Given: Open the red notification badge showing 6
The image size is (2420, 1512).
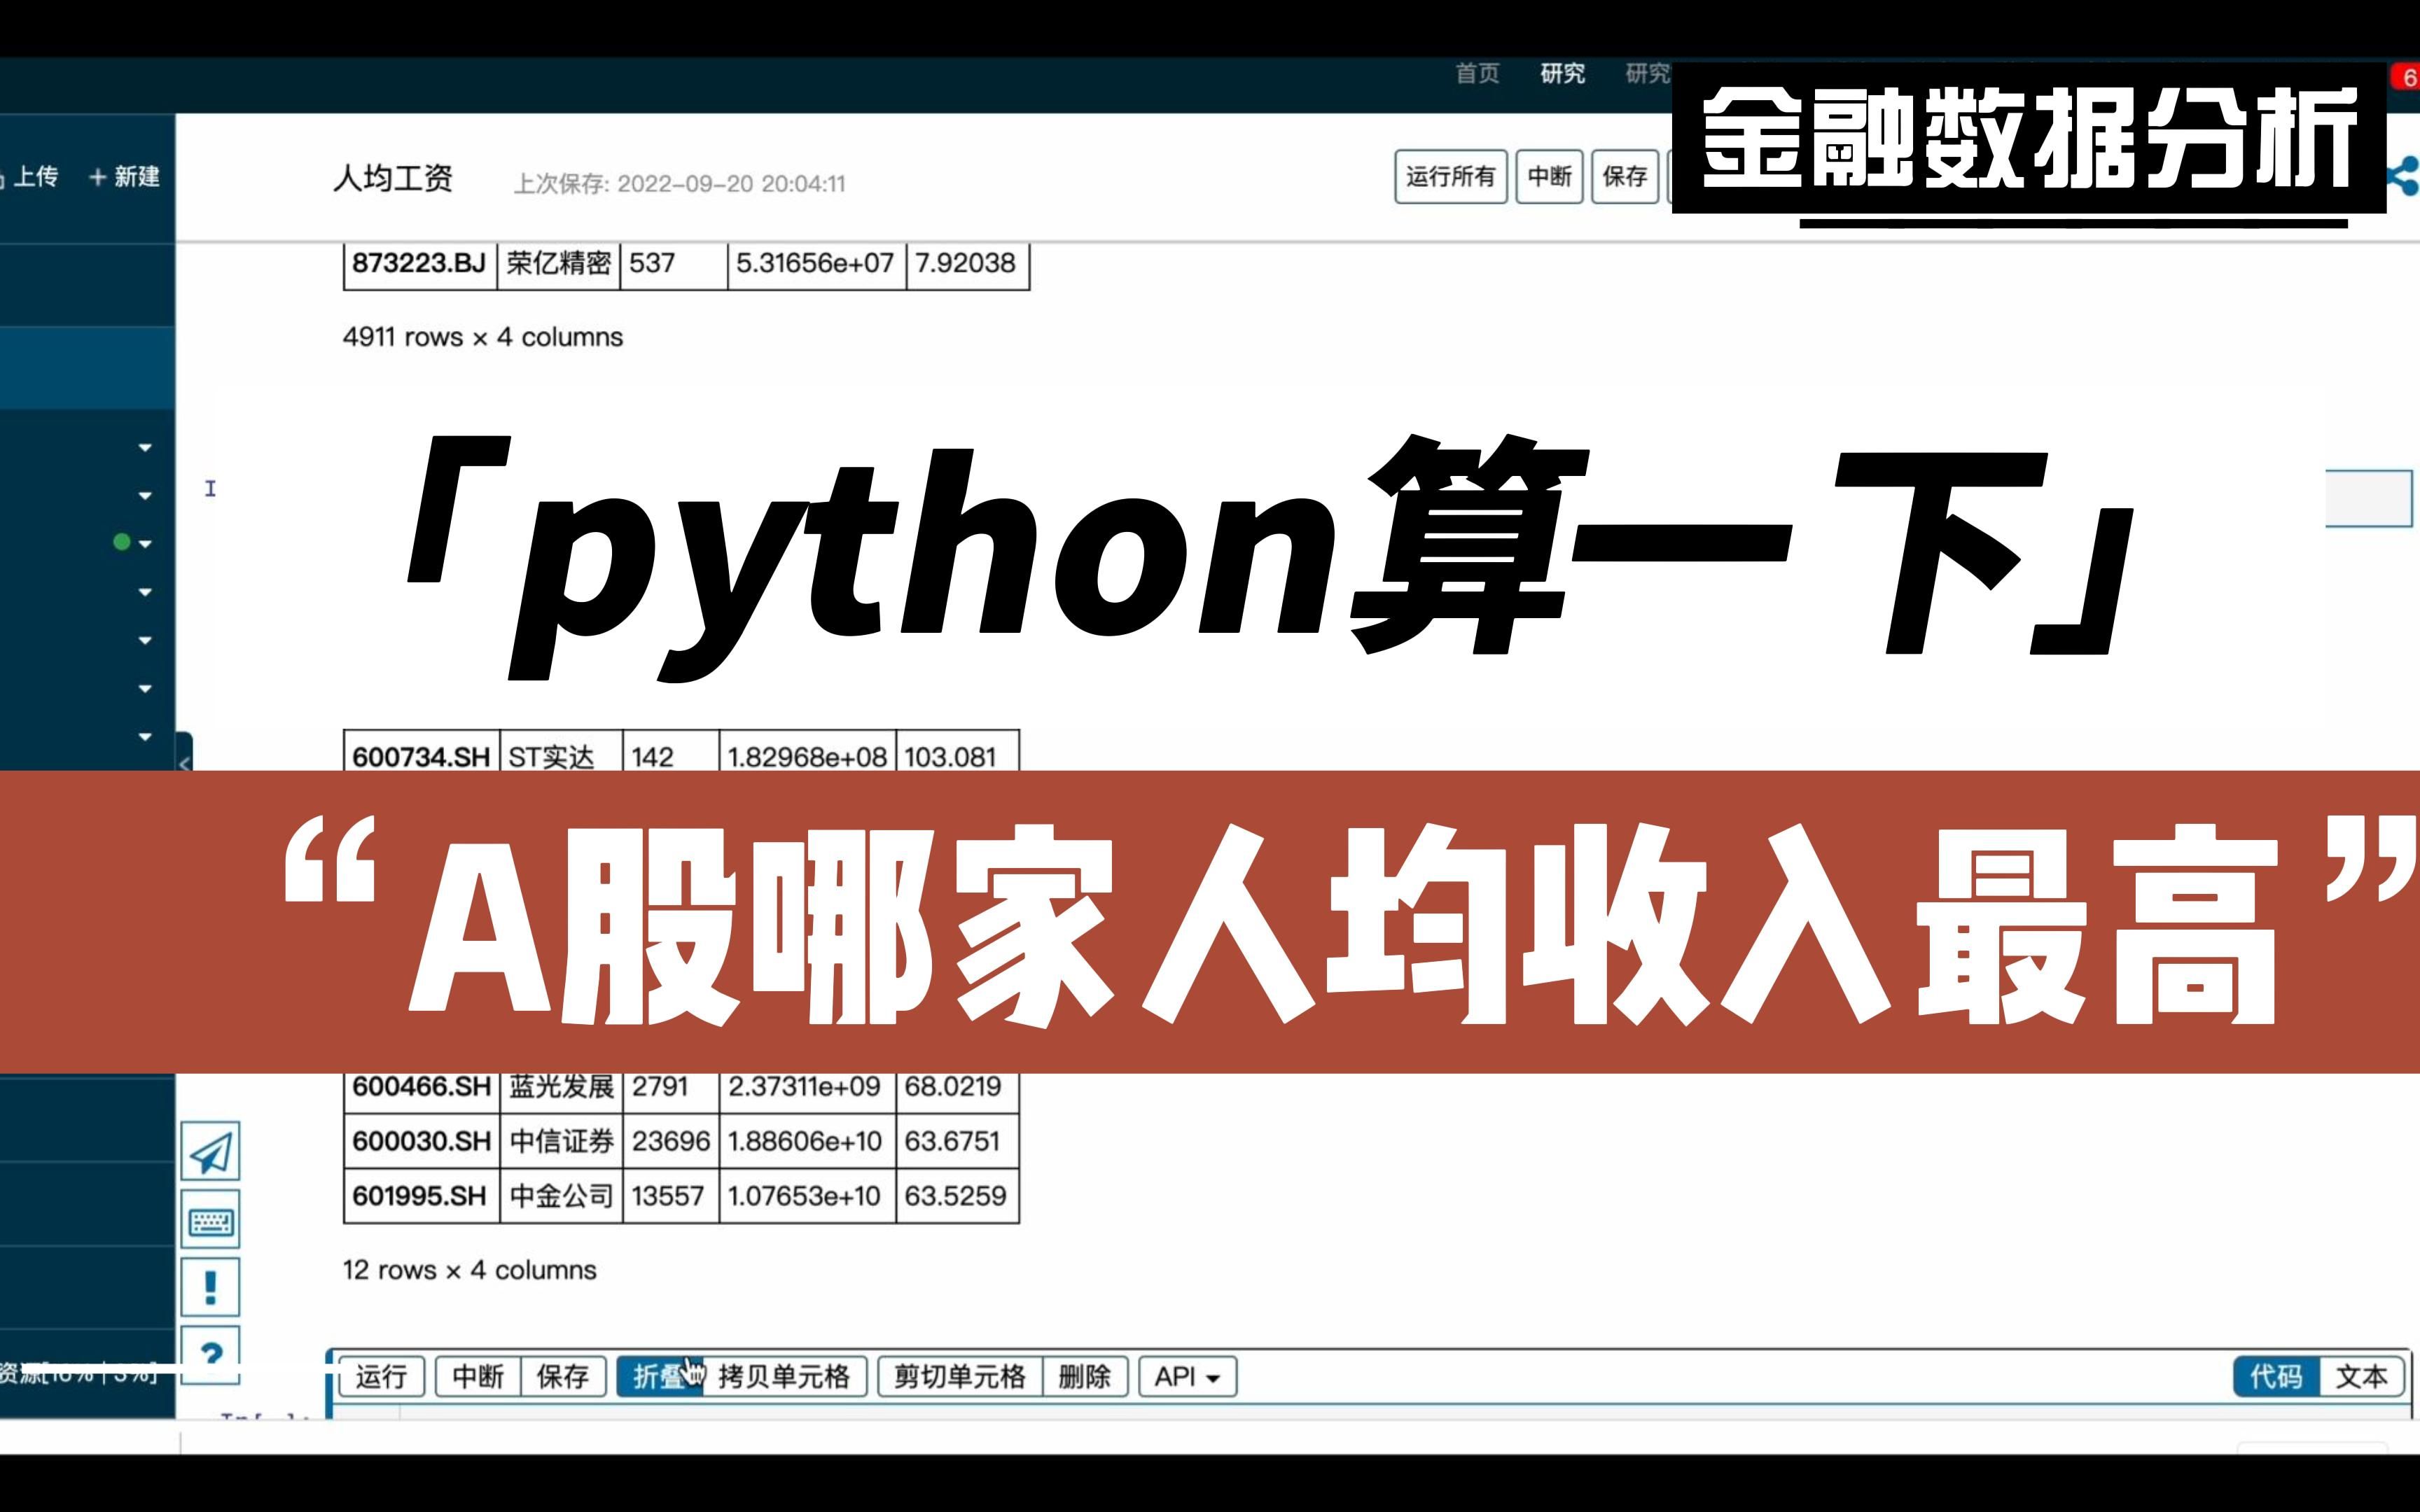Looking at the screenshot, I should (2405, 77).
